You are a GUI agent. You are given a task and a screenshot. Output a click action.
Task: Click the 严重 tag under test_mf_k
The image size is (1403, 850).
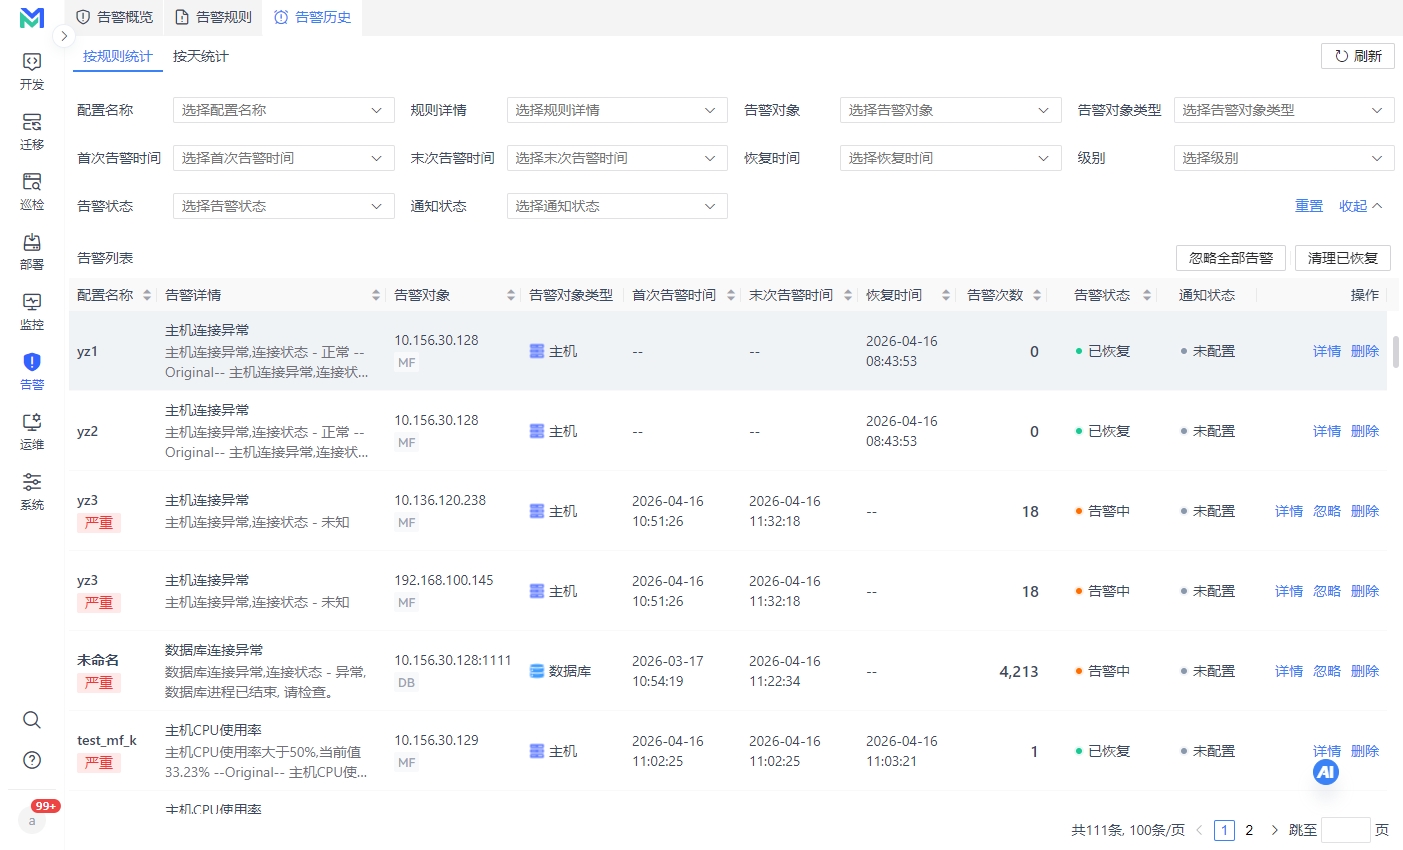coord(99,763)
